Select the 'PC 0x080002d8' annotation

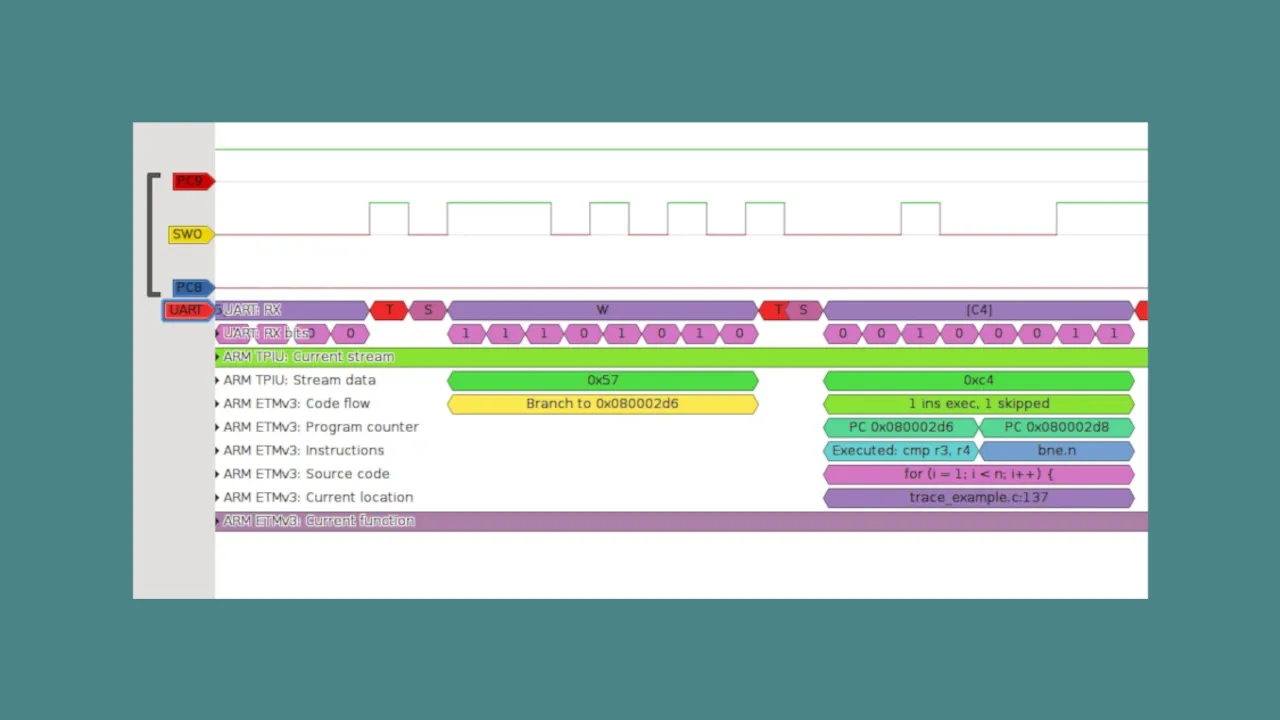1057,427
